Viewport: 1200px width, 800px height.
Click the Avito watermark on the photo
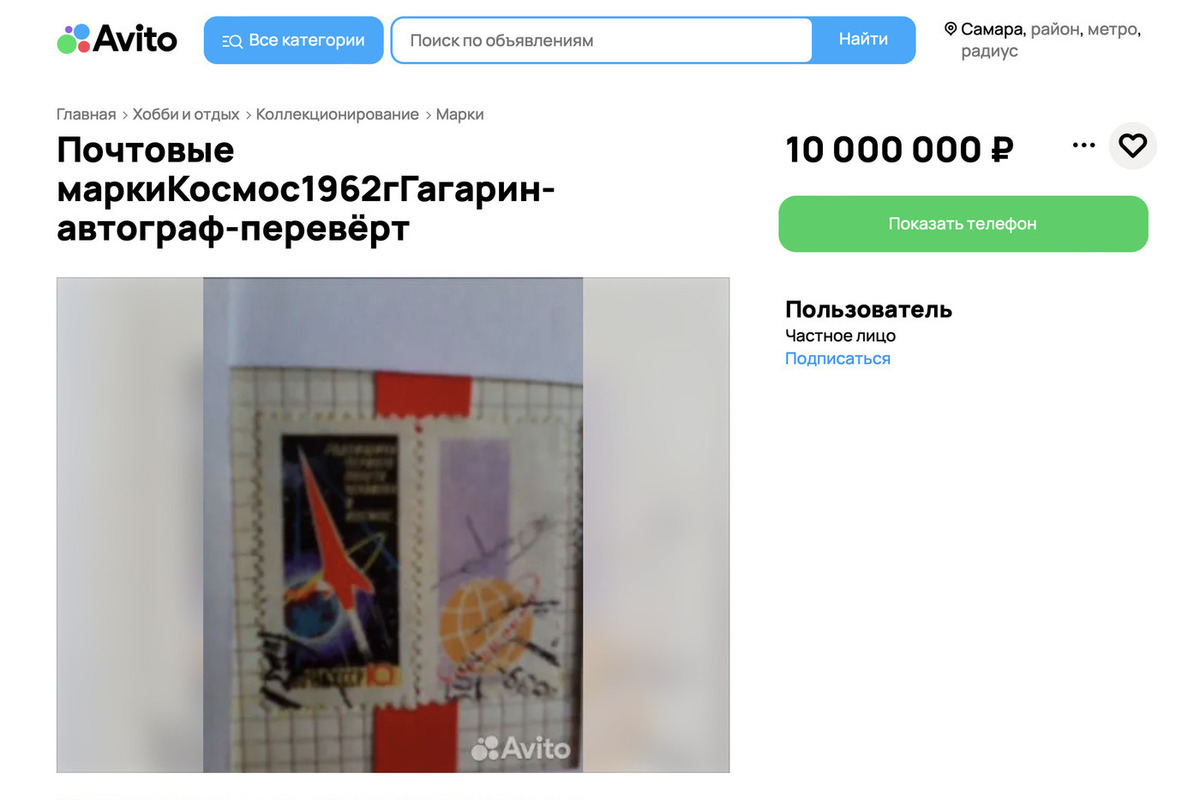[520, 747]
